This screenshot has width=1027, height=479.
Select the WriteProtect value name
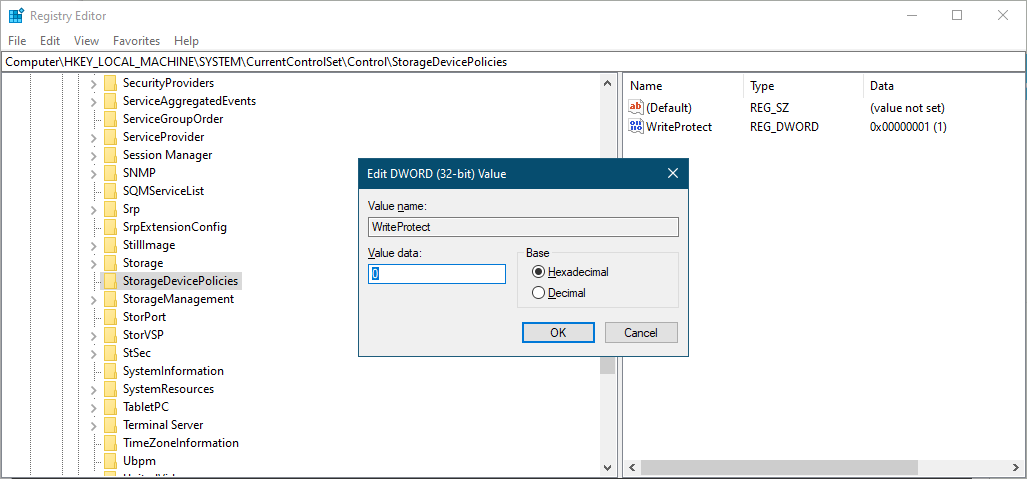click(679, 126)
